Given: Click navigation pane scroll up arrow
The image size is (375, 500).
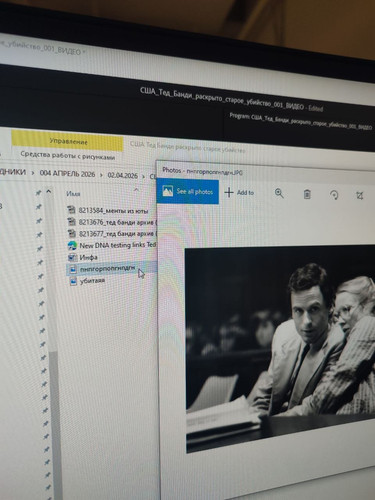Looking at the screenshot, I should (x=49, y=192).
